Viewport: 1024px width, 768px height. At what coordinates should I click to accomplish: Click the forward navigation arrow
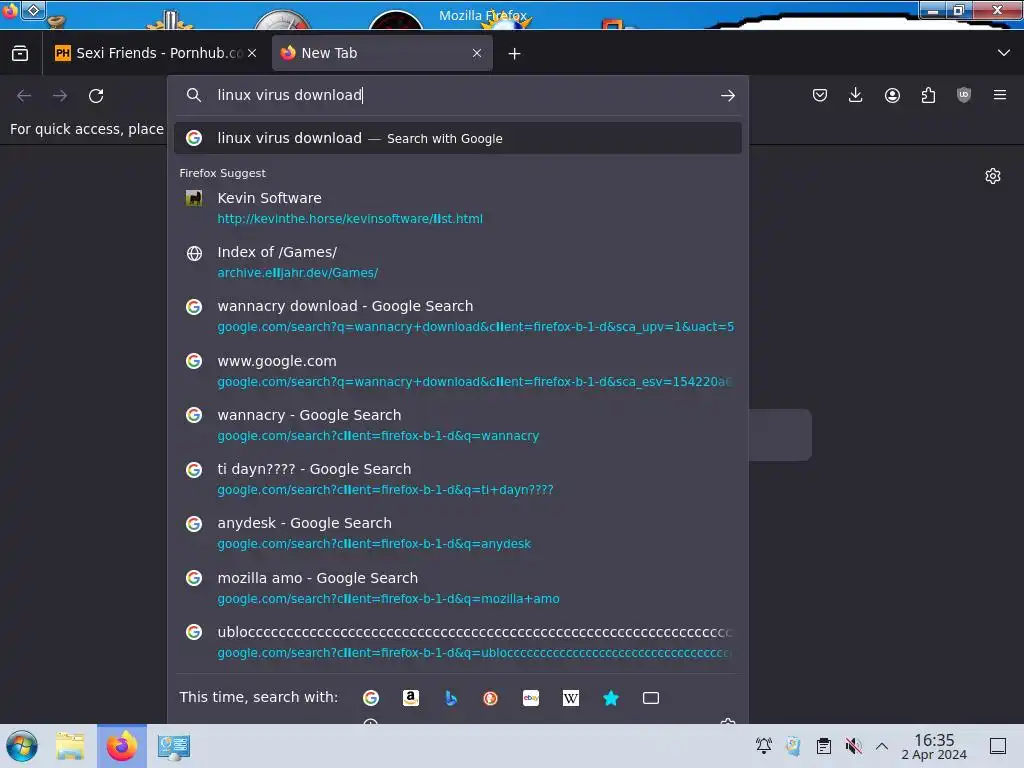[x=60, y=96]
